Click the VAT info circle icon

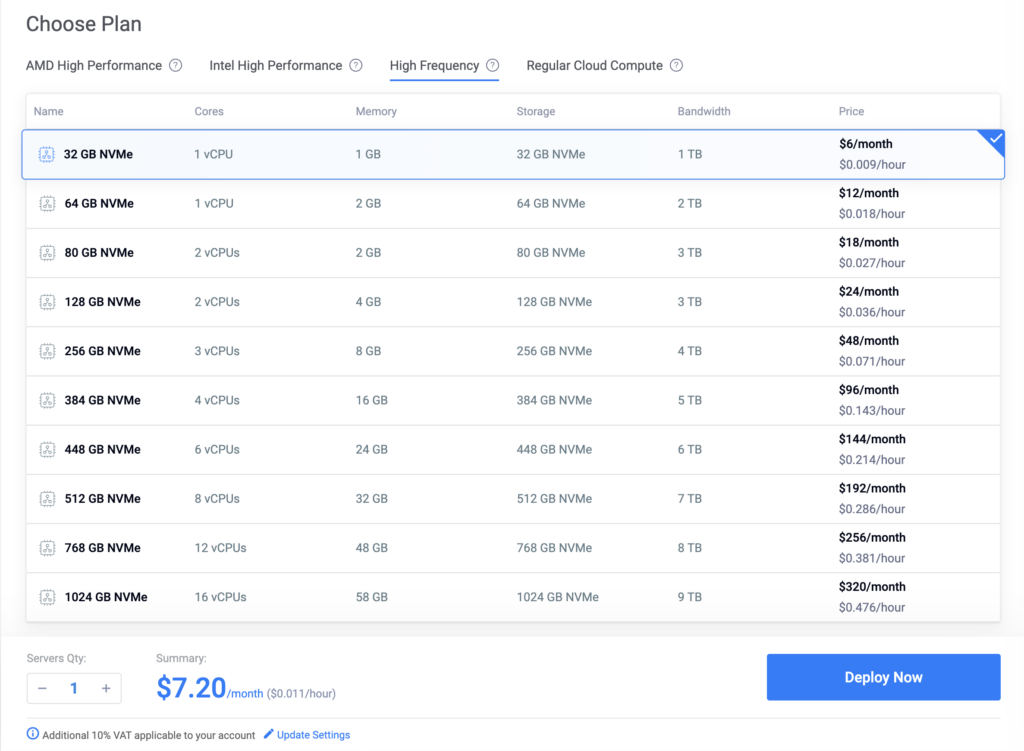click(33, 734)
